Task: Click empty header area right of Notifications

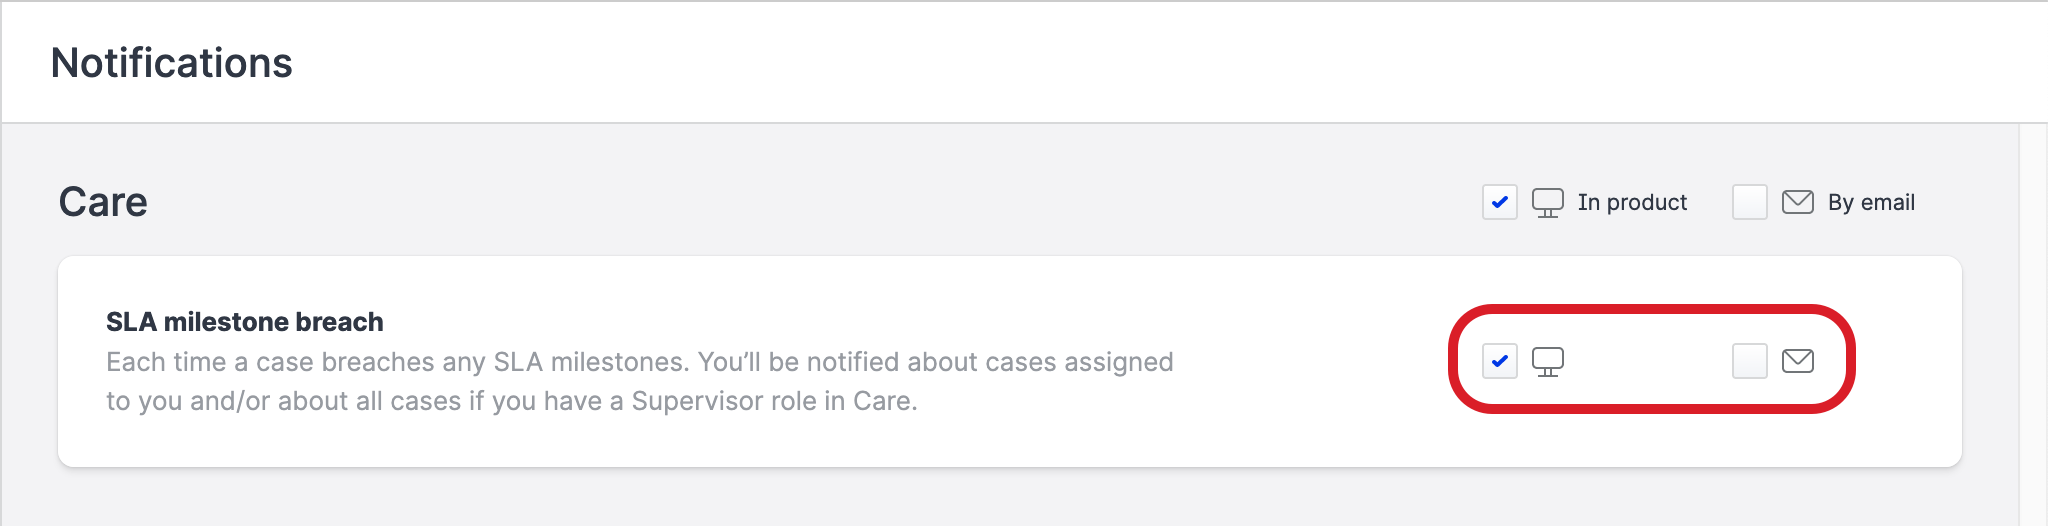Action: pyautogui.click(x=1100, y=63)
